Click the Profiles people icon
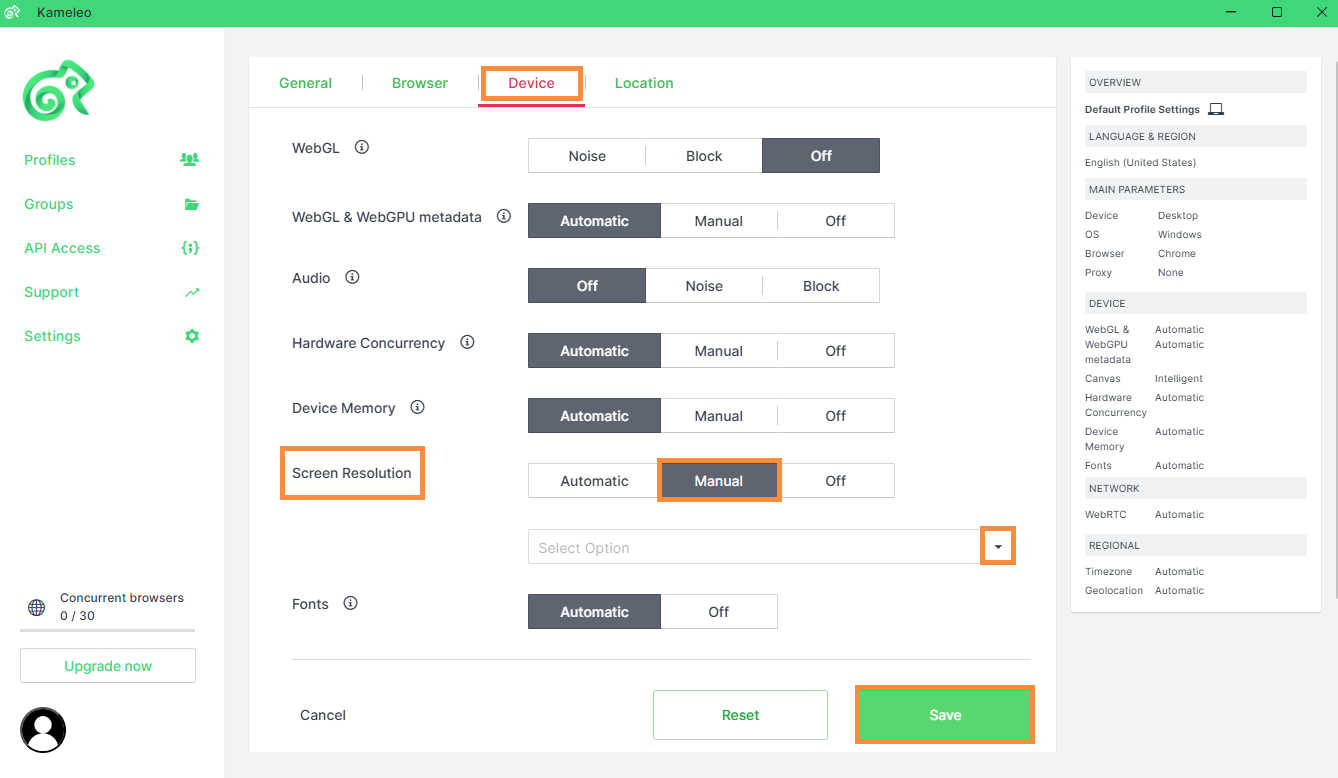 [189, 159]
